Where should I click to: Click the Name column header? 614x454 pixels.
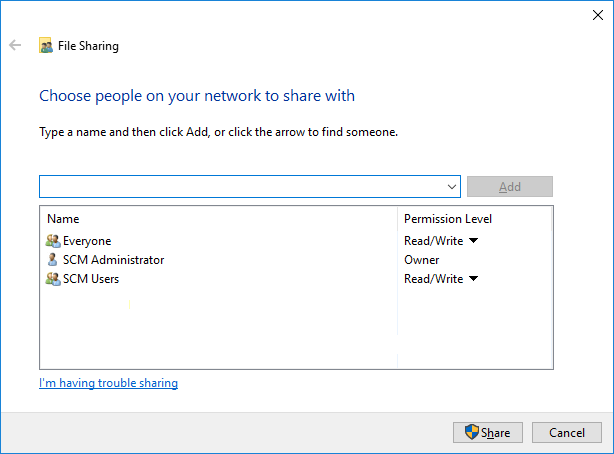(63, 219)
